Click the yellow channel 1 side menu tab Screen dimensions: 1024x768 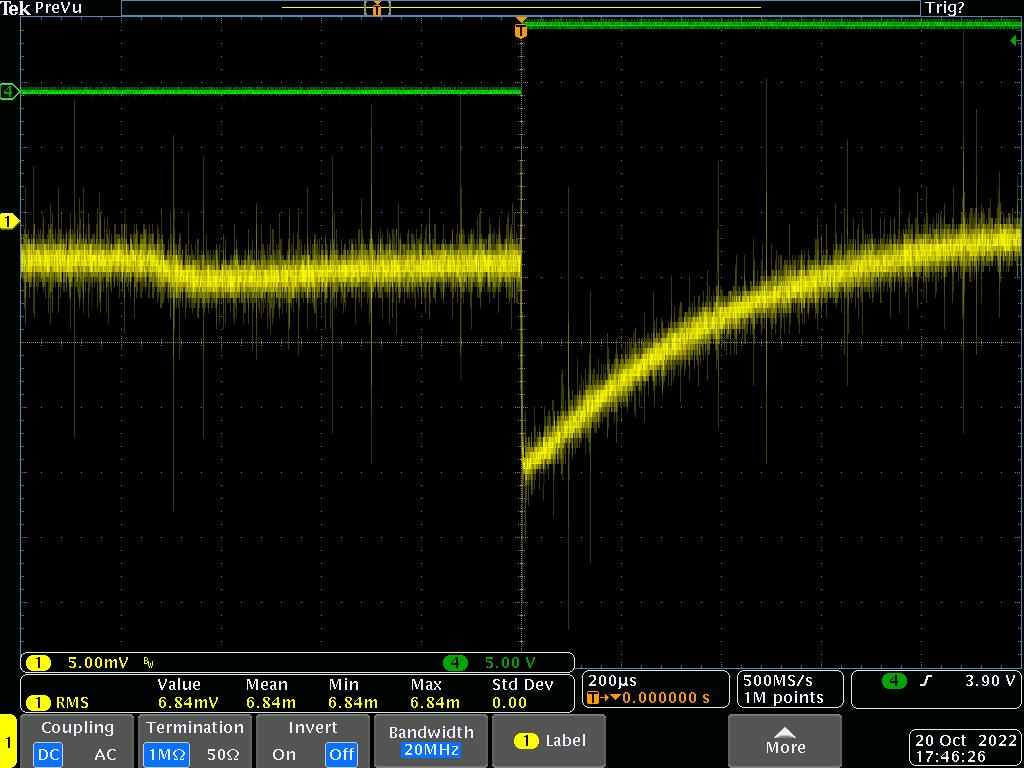[8, 741]
